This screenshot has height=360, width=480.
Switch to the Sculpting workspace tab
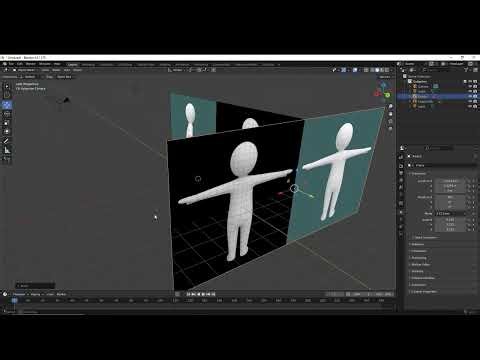(106, 65)
